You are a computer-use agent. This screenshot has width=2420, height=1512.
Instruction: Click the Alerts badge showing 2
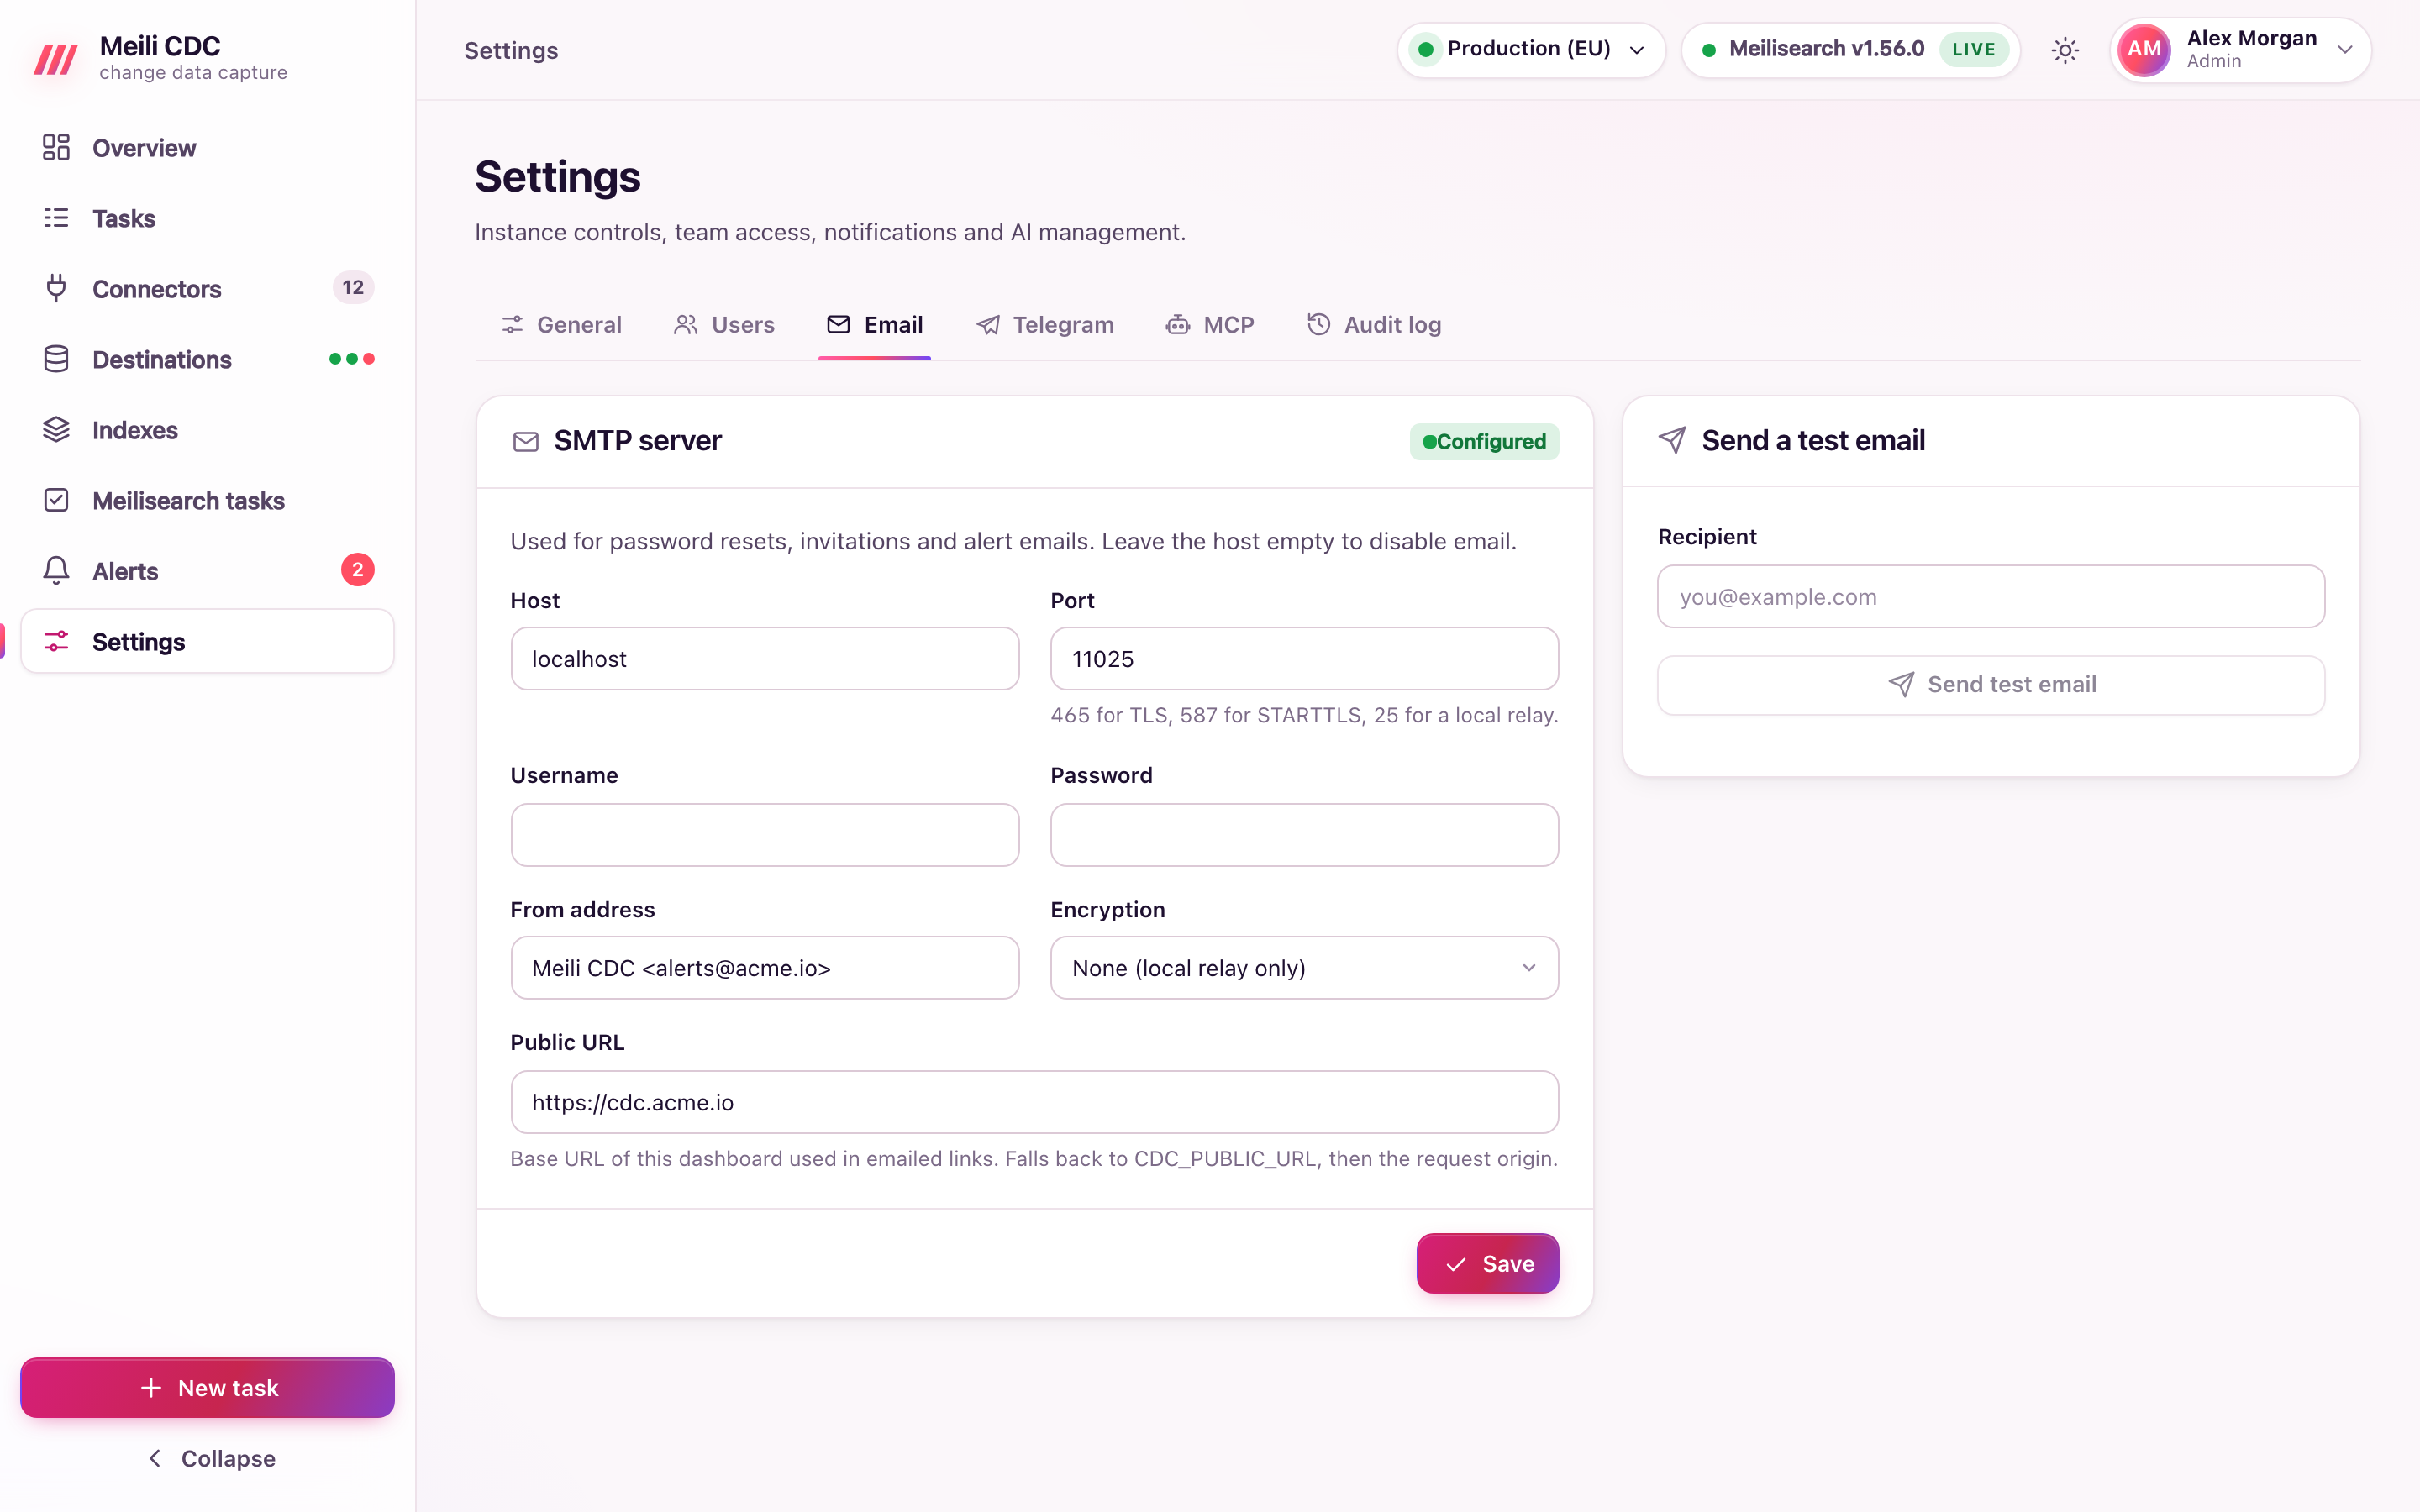tap(357, 570)
